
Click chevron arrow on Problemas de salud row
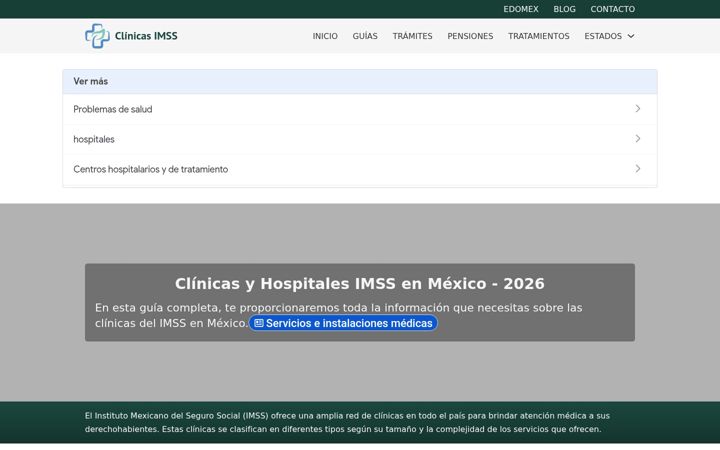638,108
